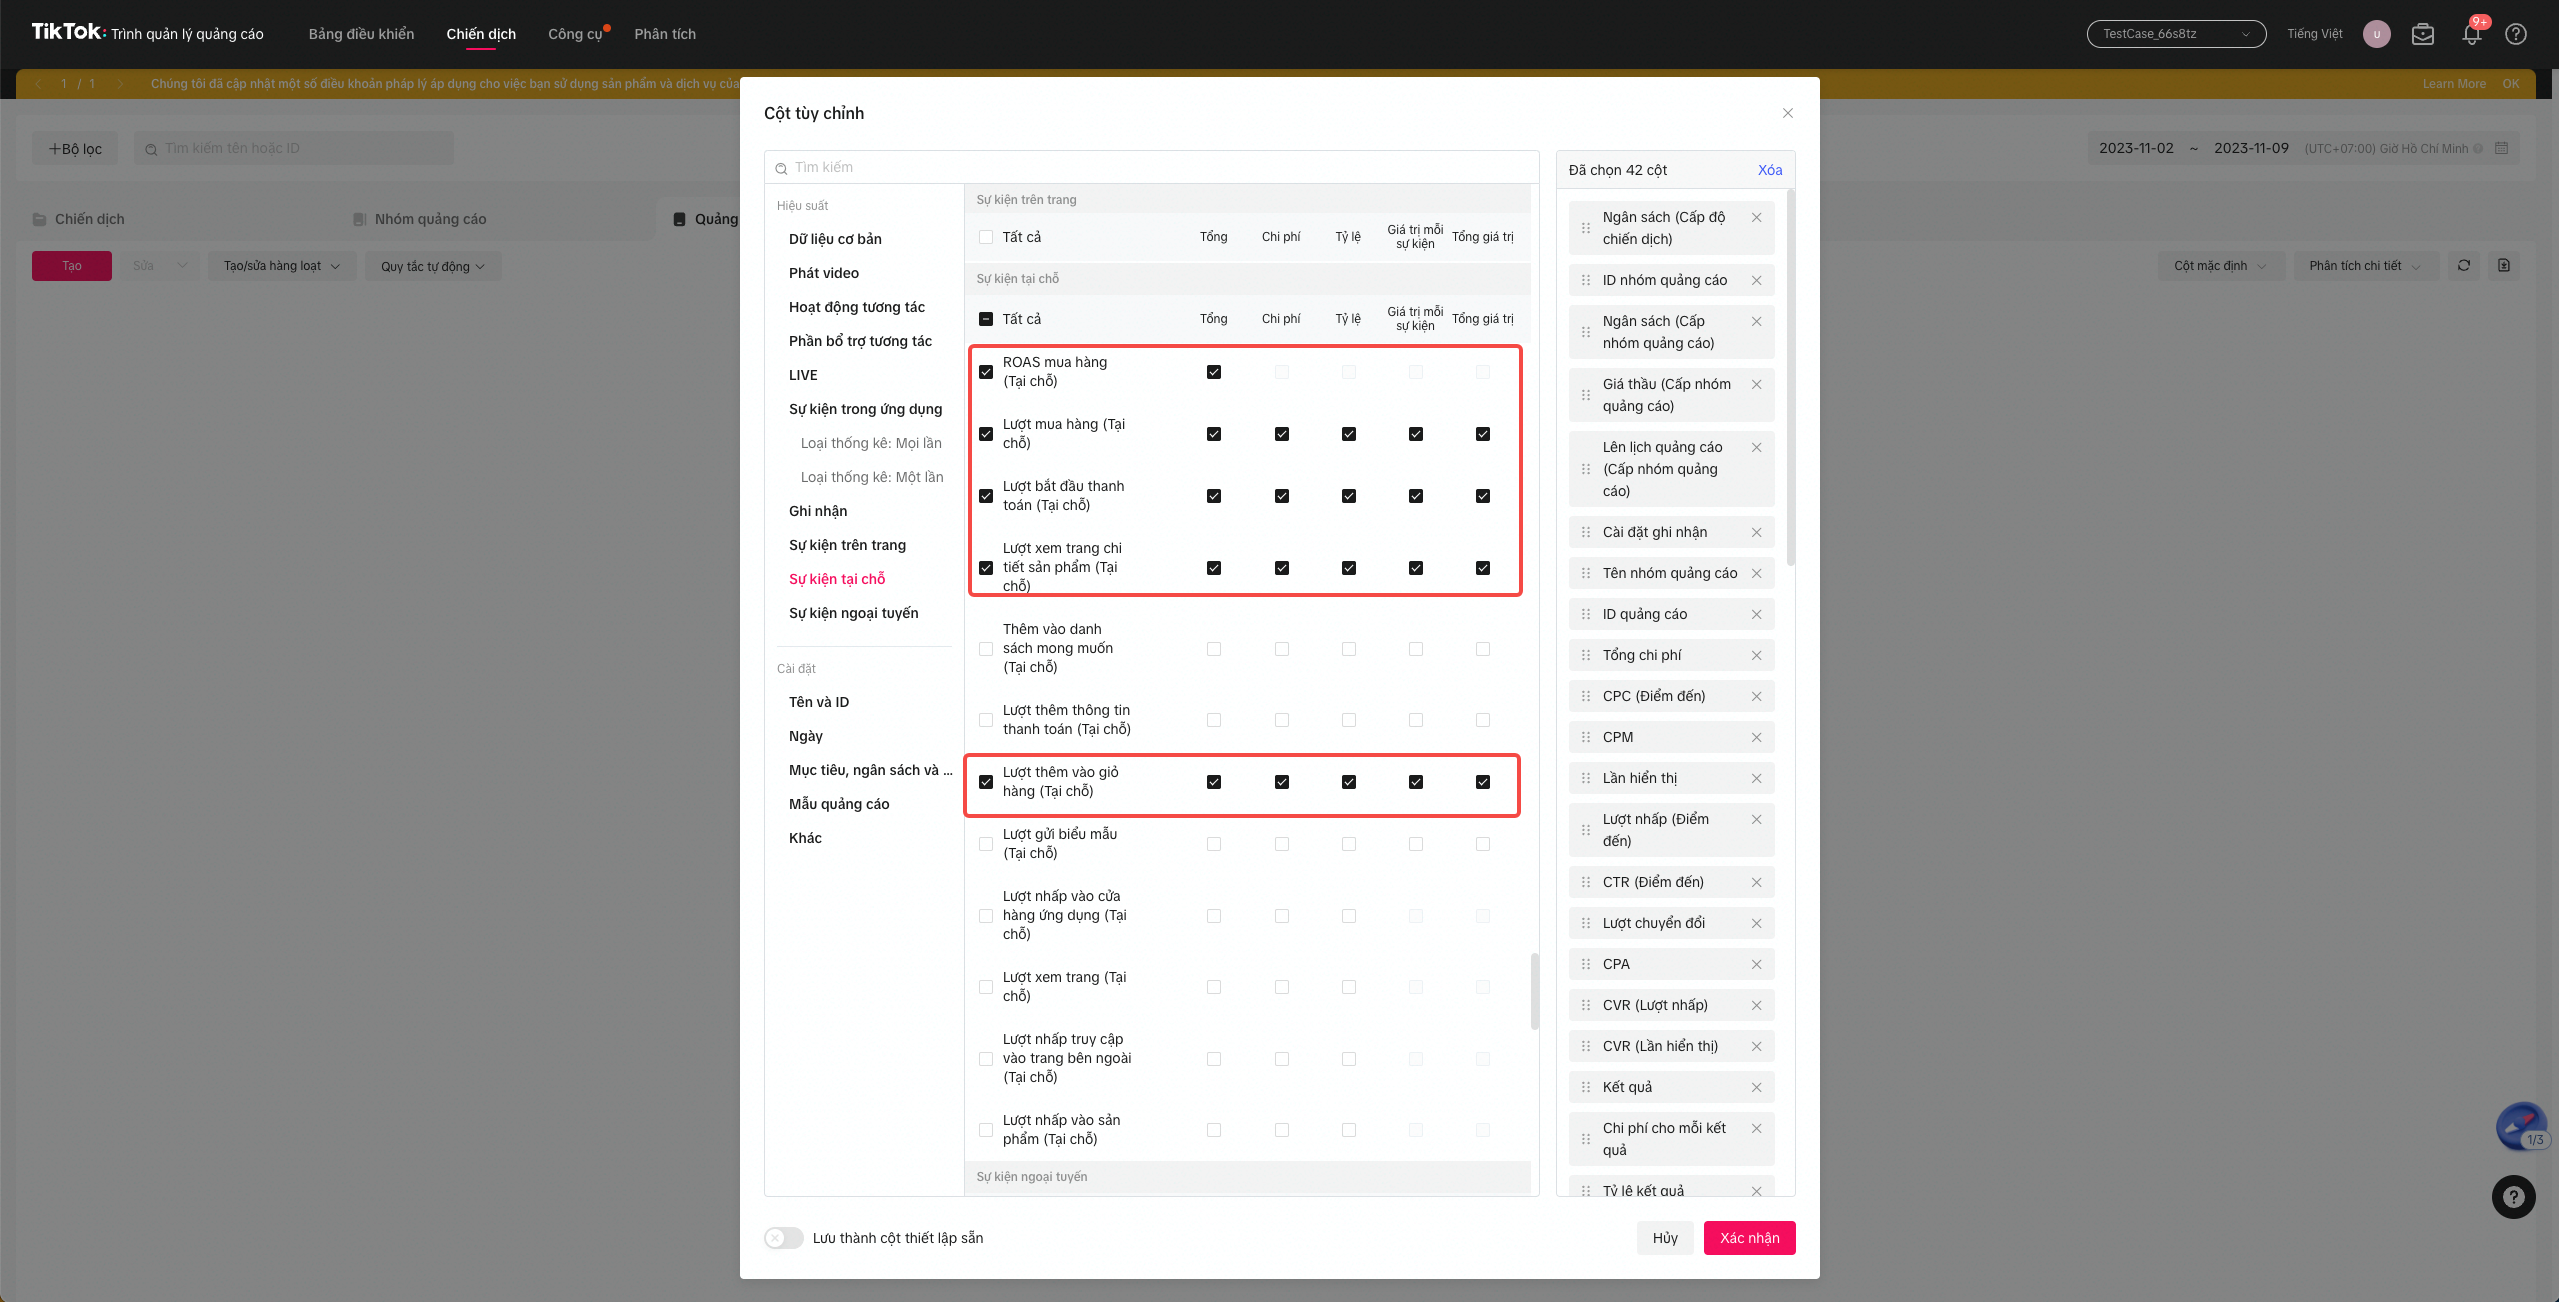Screen dimensions: 2559x1302
Task: Check Tất cả under Sự kiện trên trang
Action: click(986, 237)
